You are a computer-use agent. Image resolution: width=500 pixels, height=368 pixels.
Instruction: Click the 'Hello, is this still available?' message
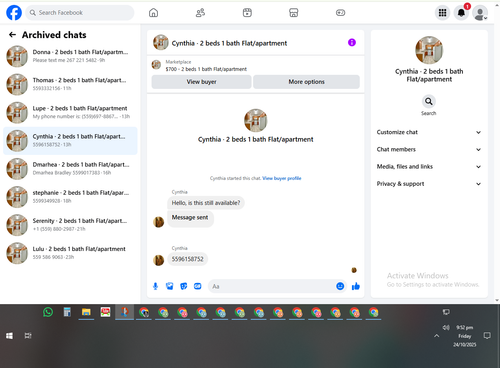(x=206, y=203)
